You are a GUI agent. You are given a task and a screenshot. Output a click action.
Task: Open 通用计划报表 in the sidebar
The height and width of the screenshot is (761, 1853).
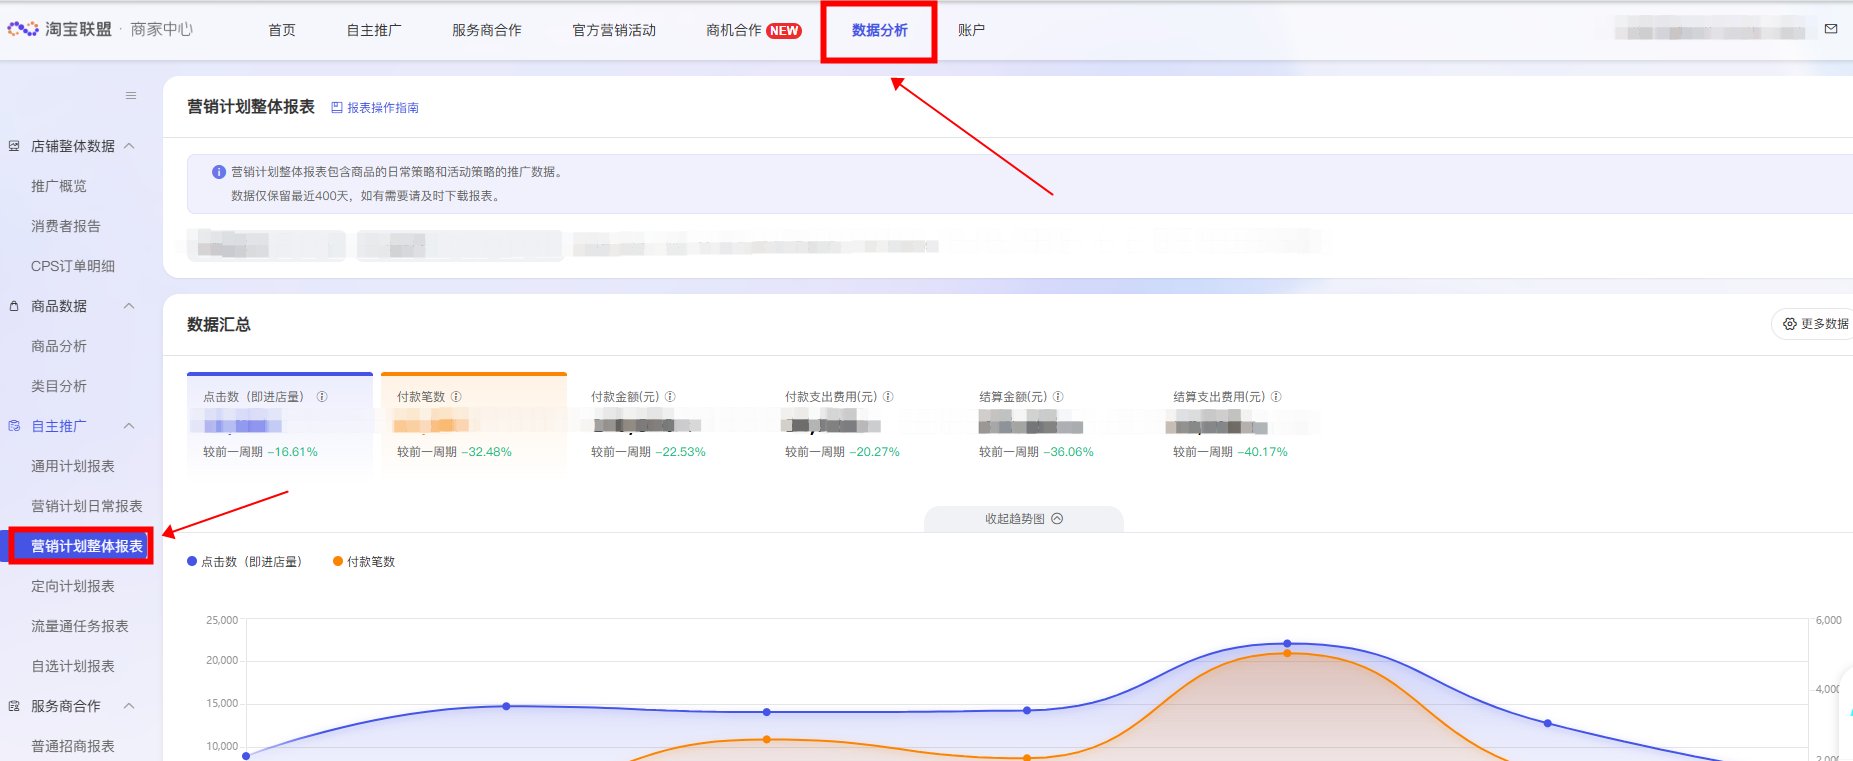pyautogui.click(x=73, y=466)
